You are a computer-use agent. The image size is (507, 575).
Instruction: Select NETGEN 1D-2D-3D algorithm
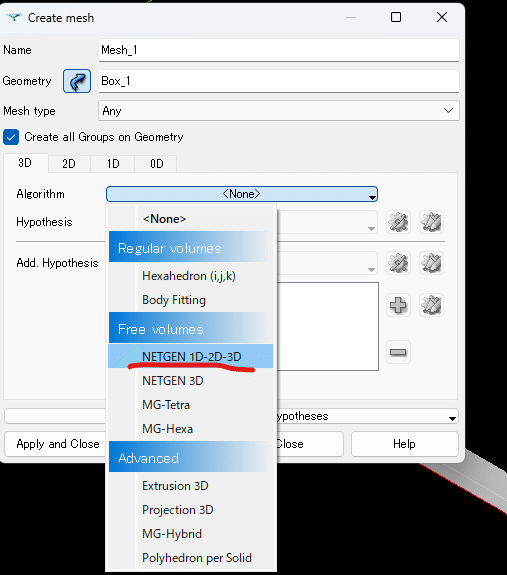(x=191, y=356)
